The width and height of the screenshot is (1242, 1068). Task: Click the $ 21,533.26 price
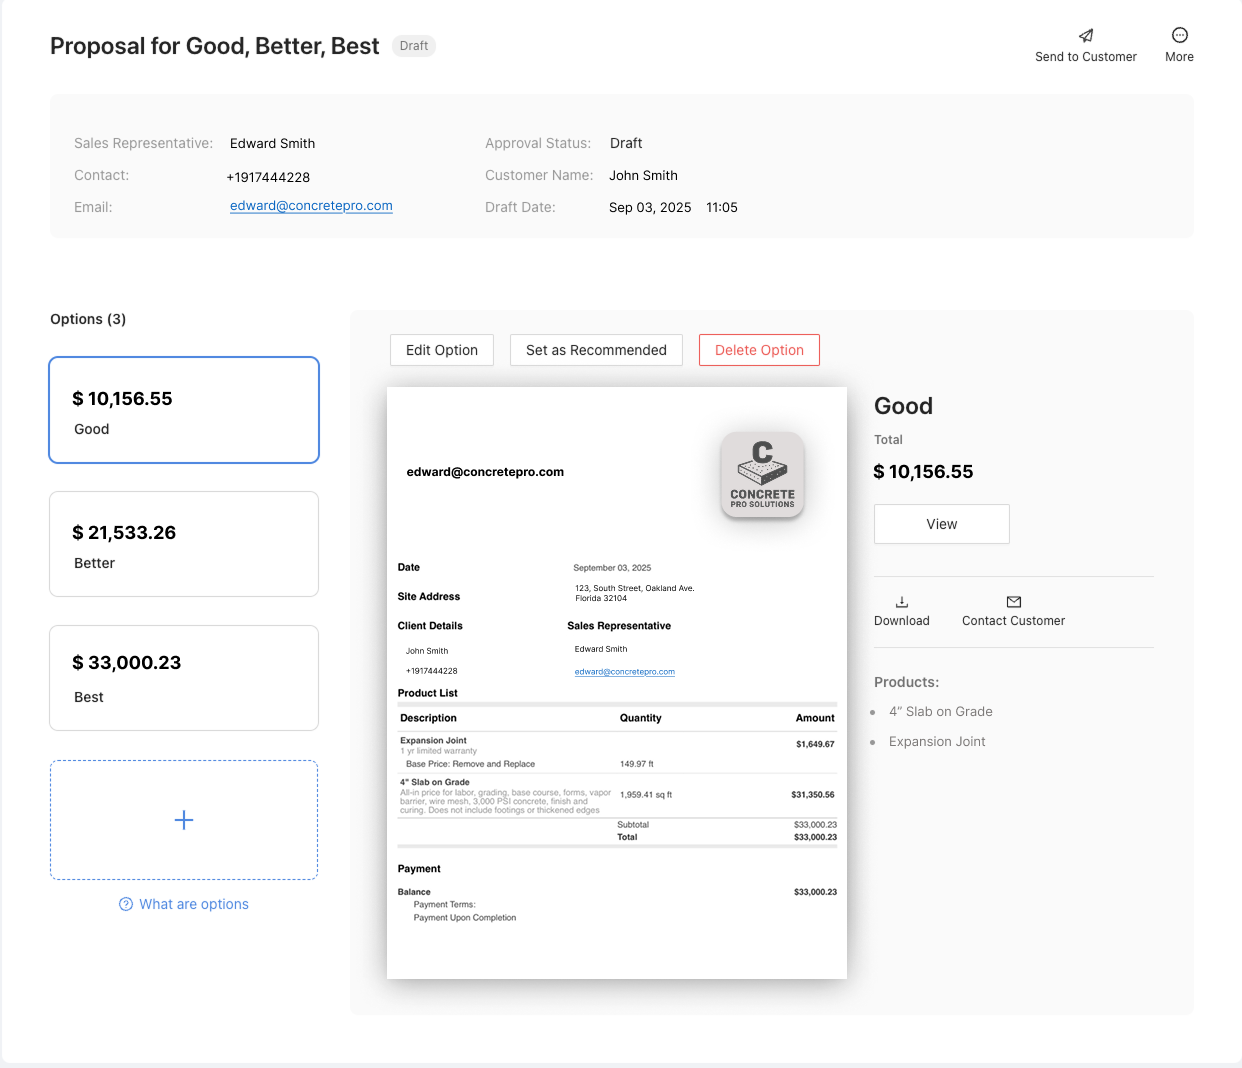point(124,533)
